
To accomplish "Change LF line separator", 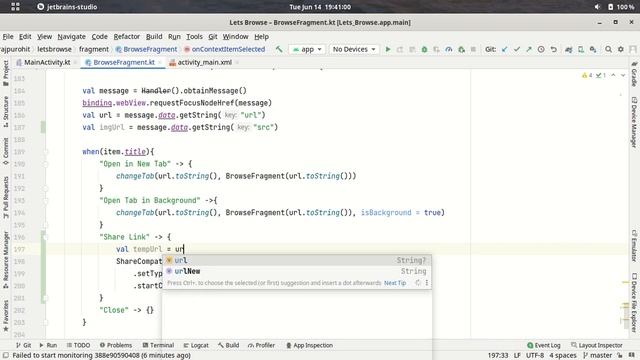I will click(x=517, y=356).
